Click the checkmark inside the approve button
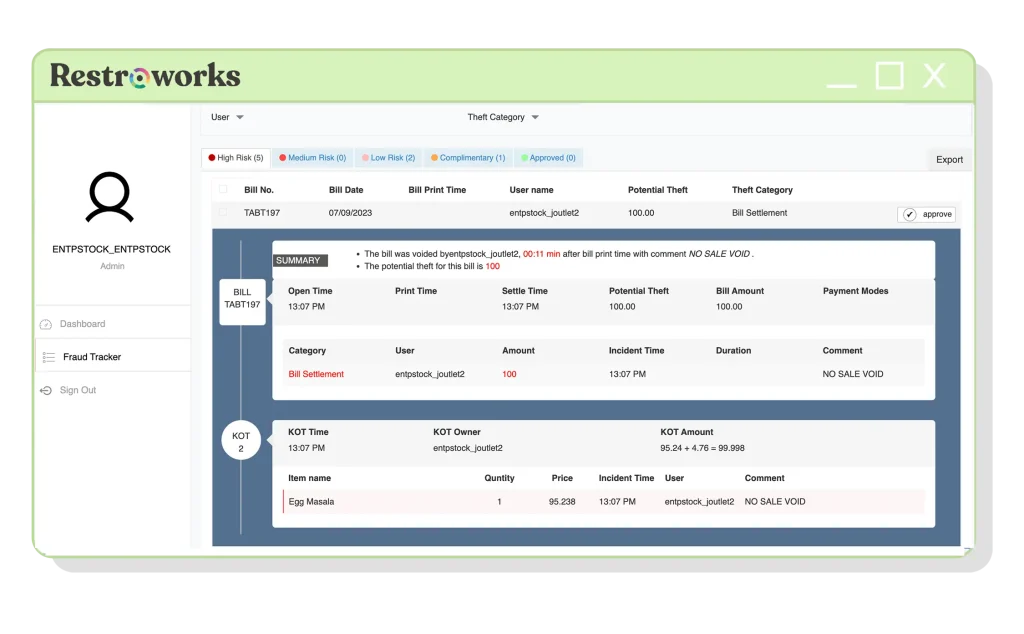 [x=910, y=213]
